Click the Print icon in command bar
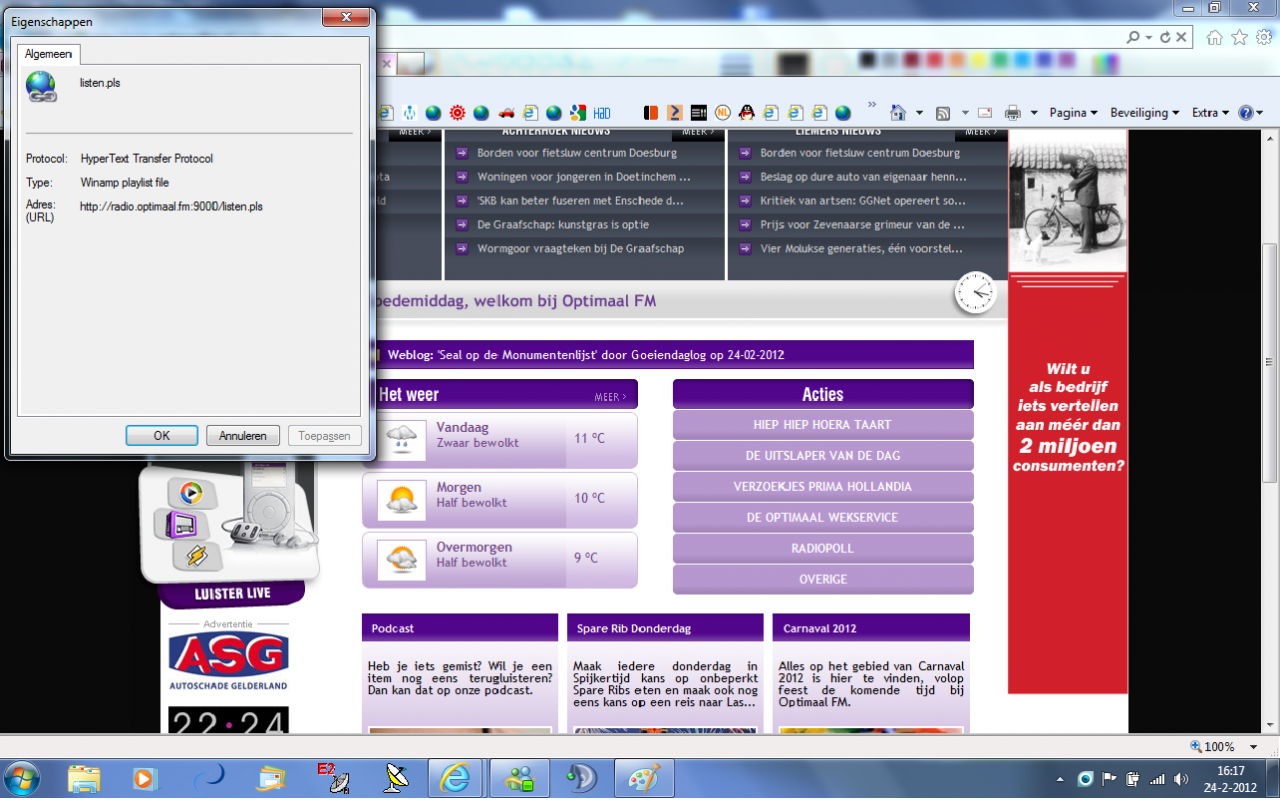Viewport: 1280px width, 800px height. click(x=1012, y=113)
